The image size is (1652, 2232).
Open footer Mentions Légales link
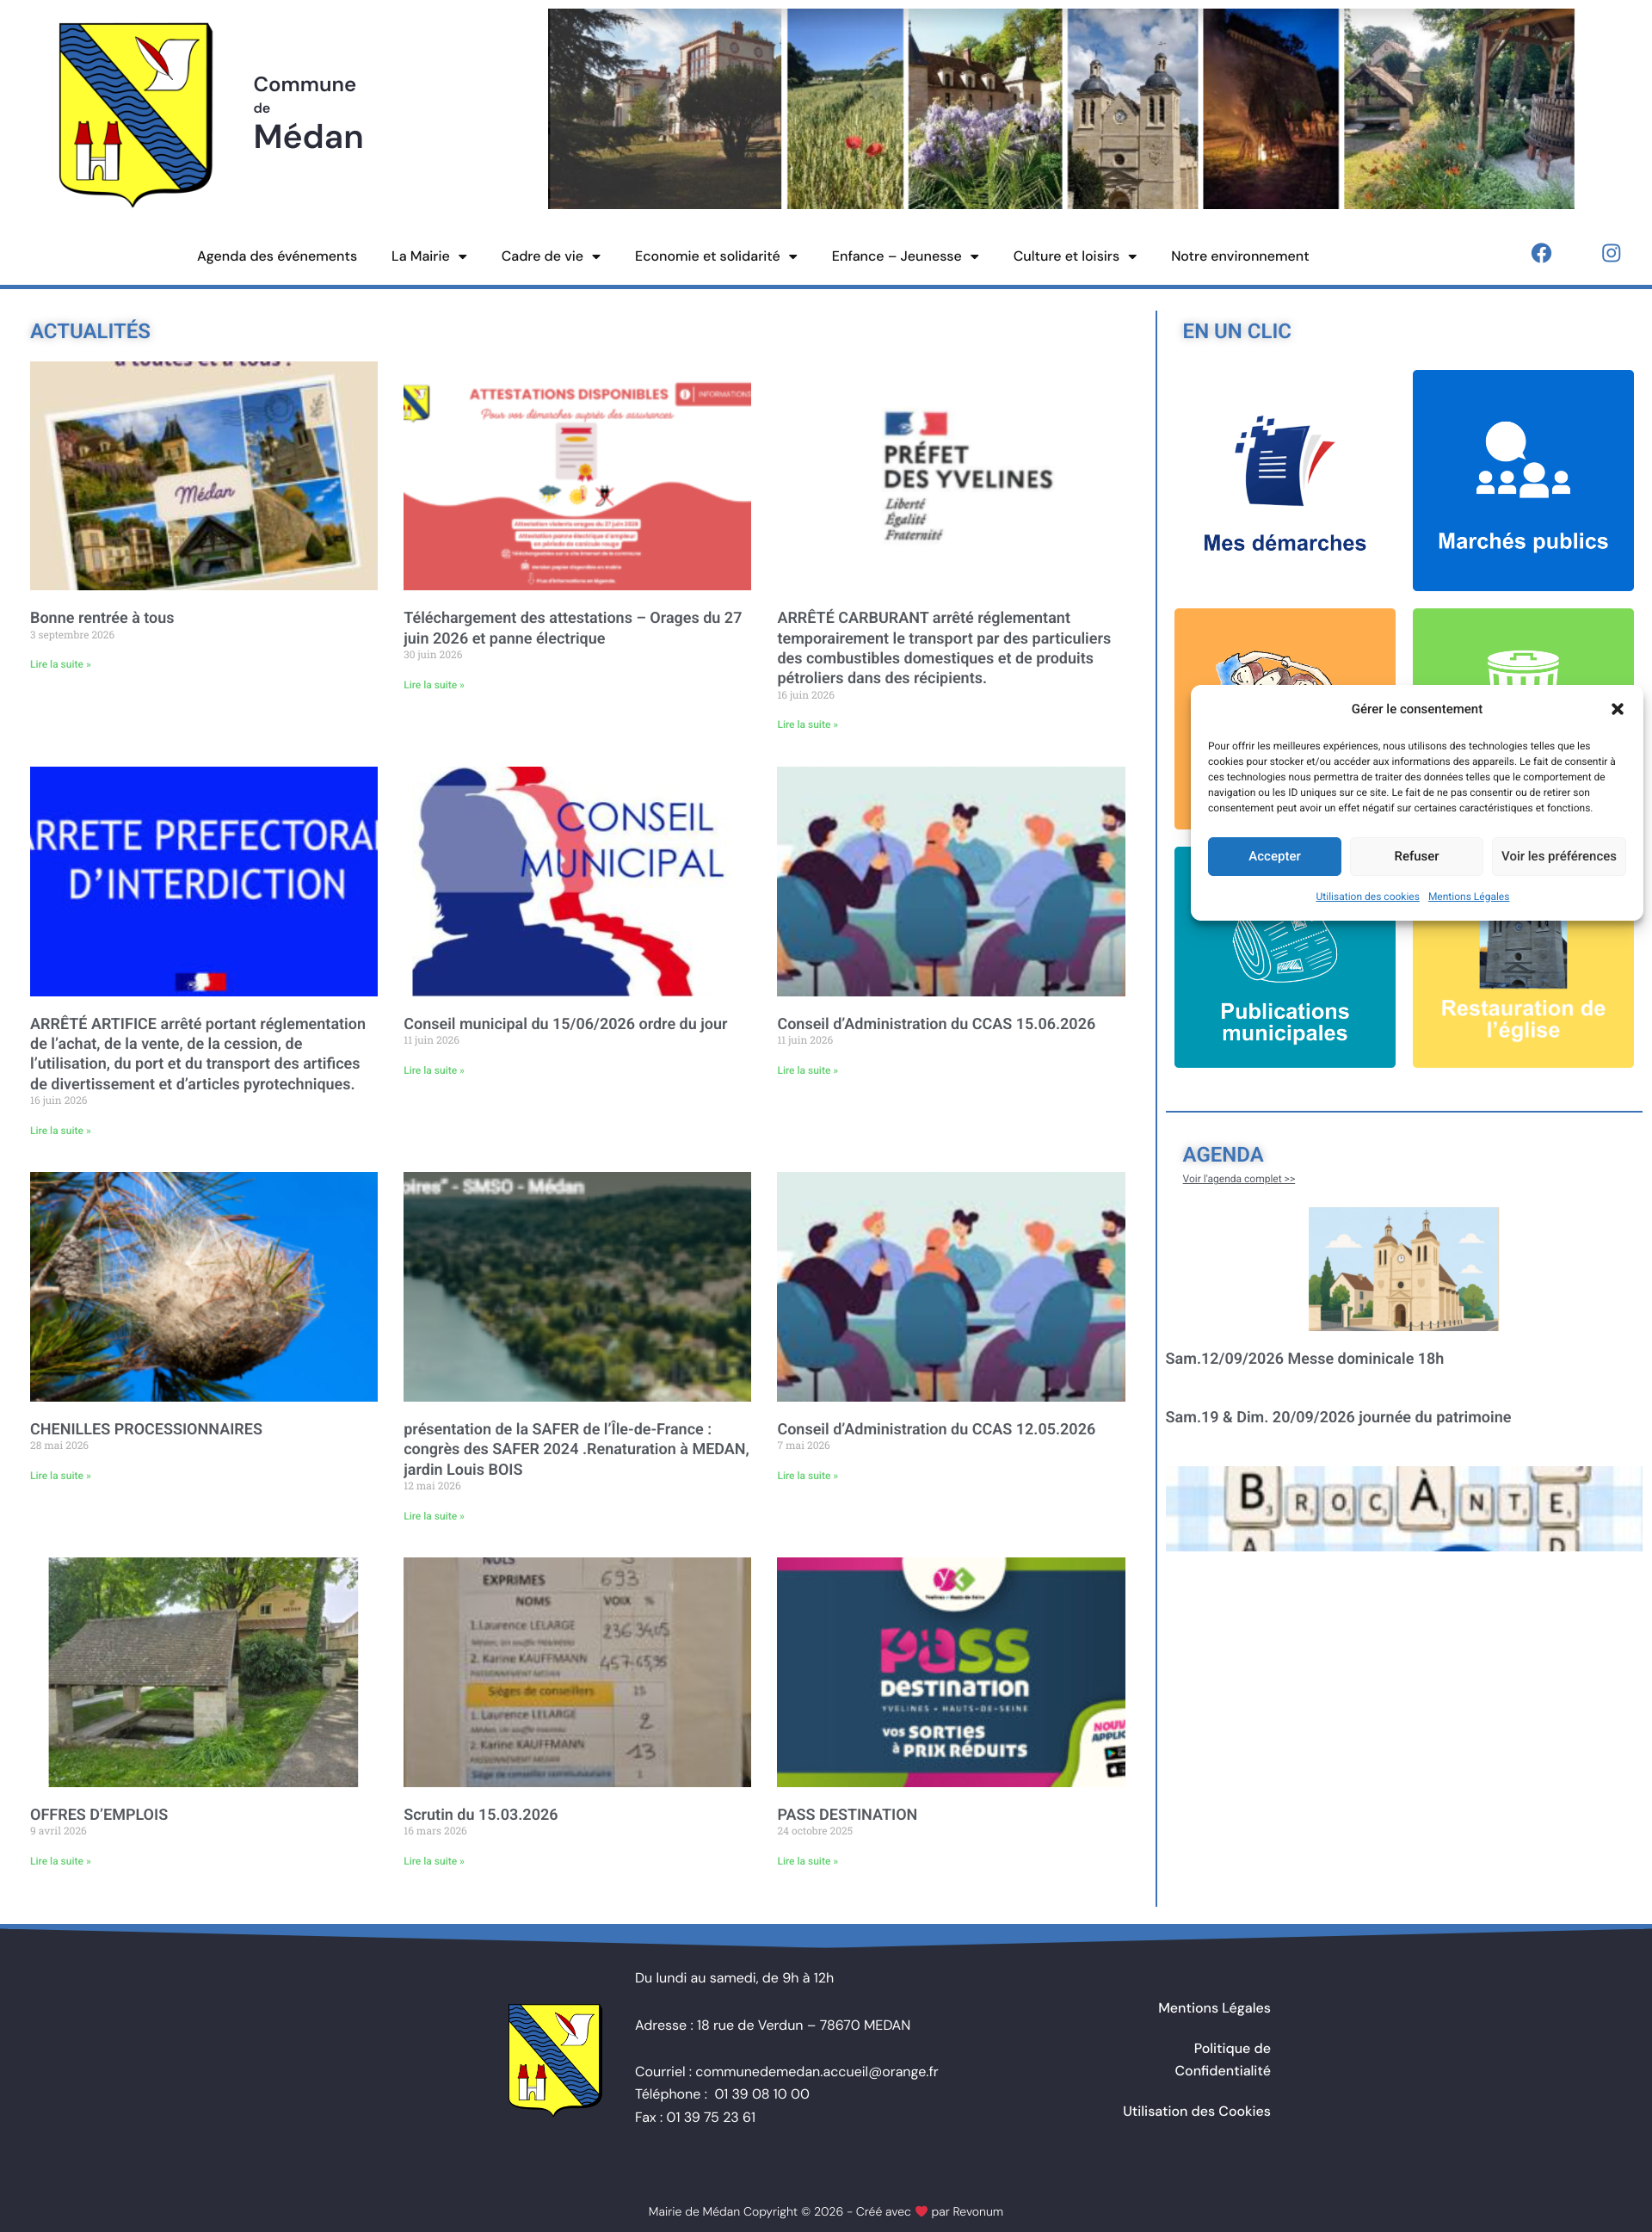tap(1214, 2008)
